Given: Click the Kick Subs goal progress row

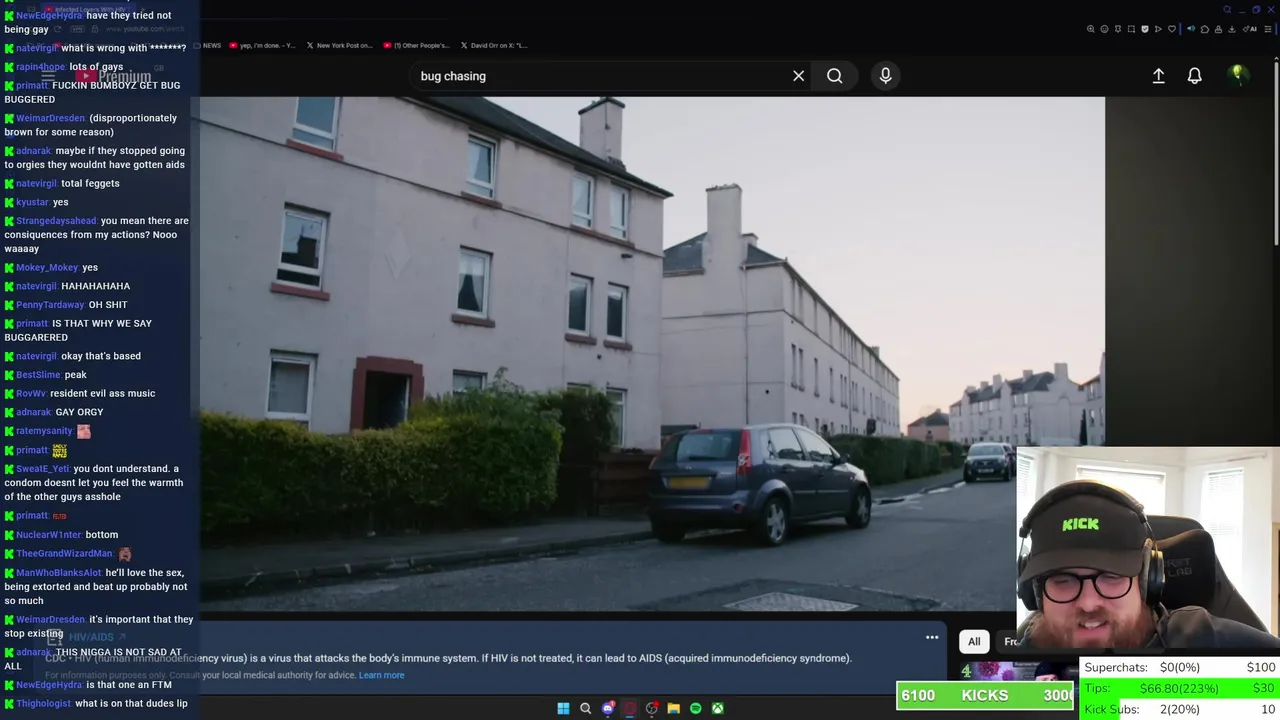Looking at the screenshot, I should tap(1180, 709).
